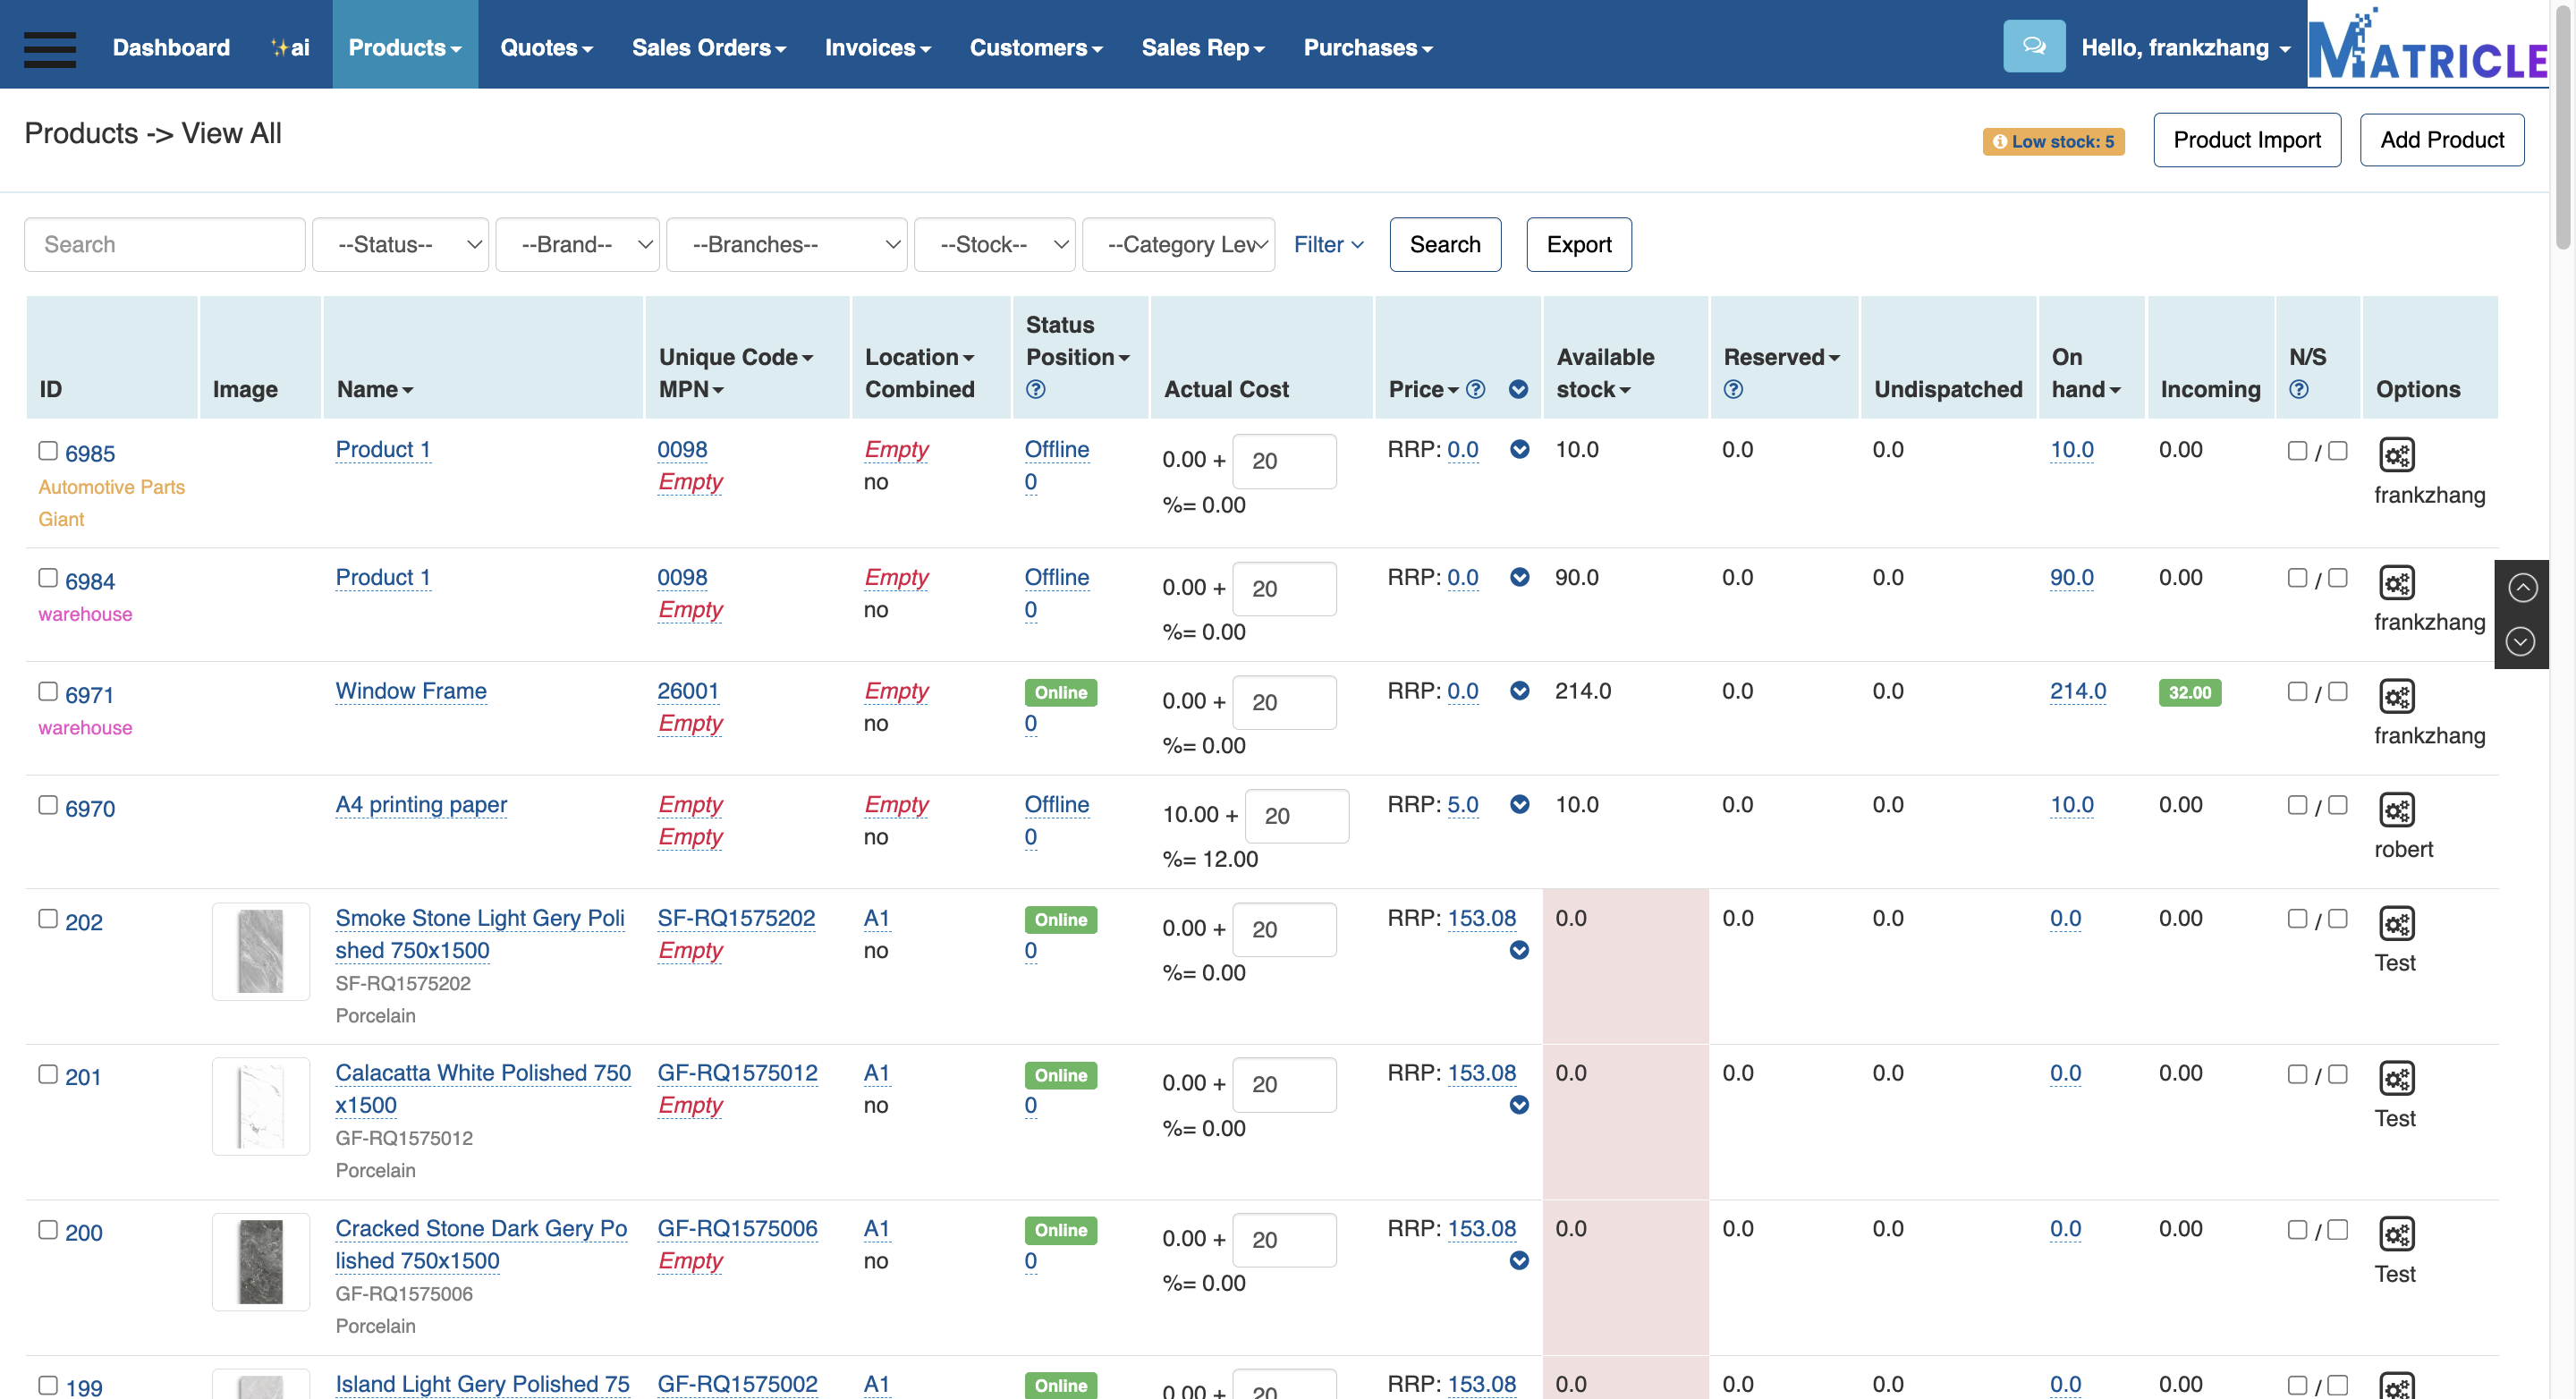Open options gear for product 6970

click(x=2397, y=810)
